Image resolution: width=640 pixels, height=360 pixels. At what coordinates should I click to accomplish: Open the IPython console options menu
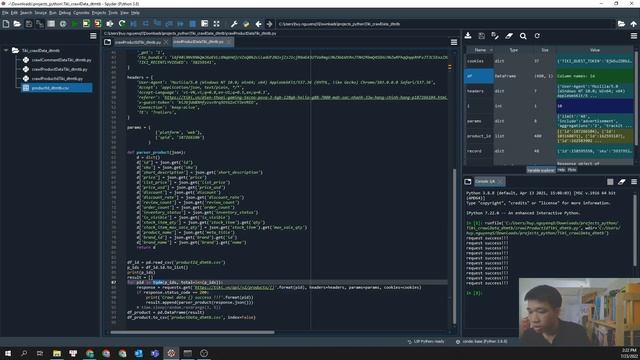633,182
